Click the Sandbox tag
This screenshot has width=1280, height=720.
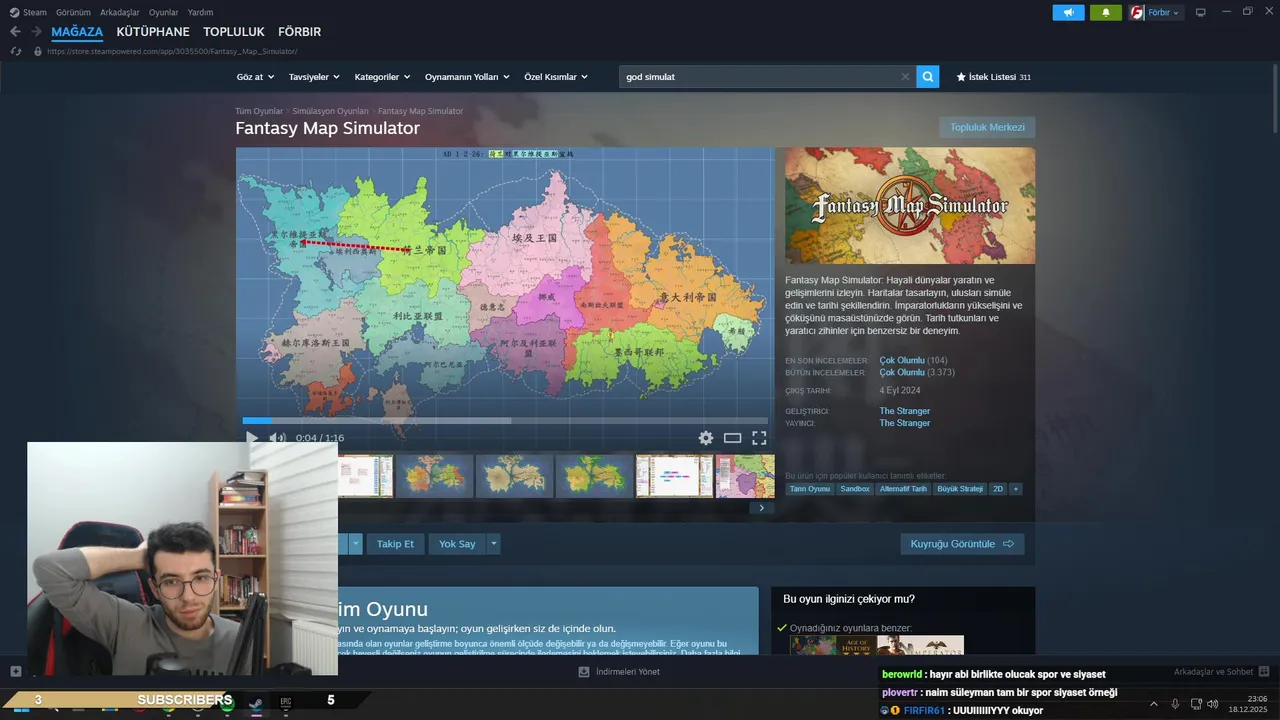coord(855,489)
